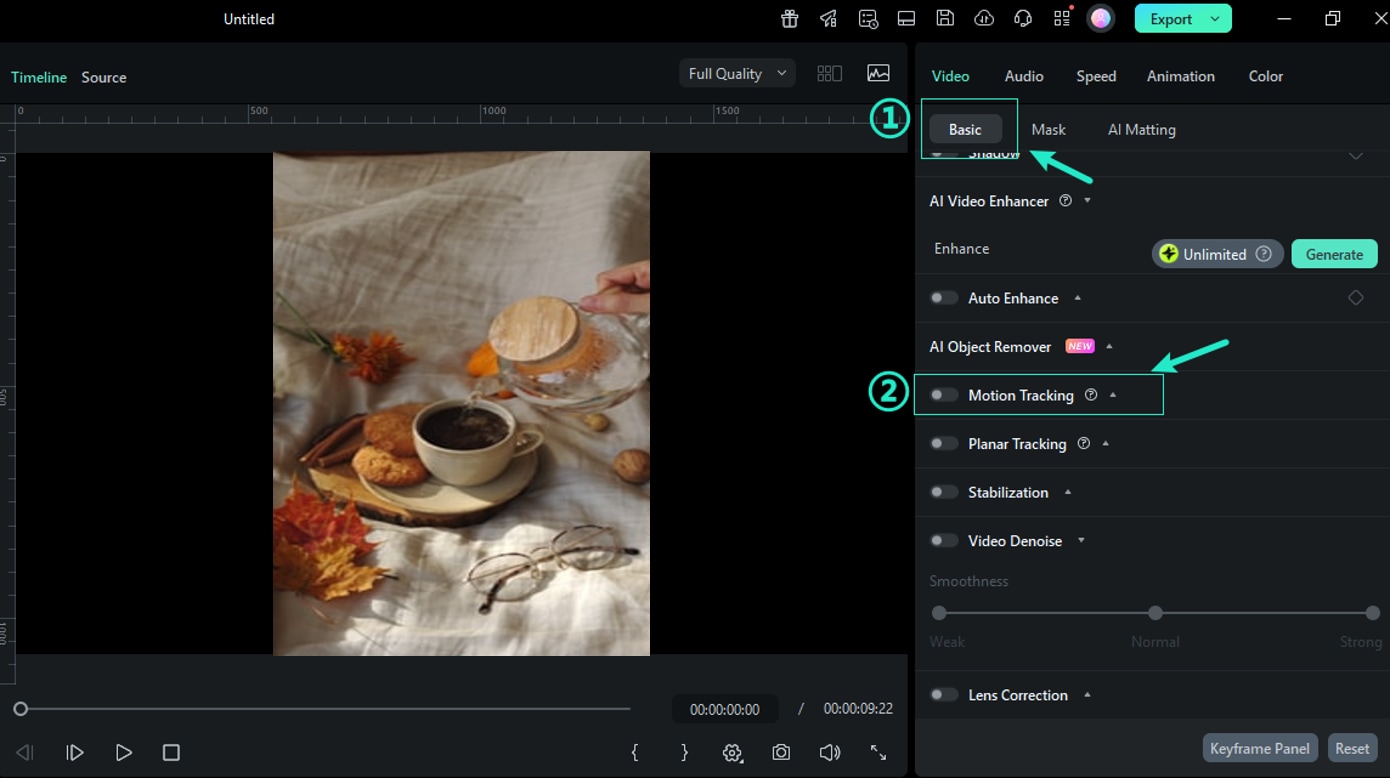Collapse the Video Denoise section arrow
This screenshot has width=1390, height=778.
[1081, 541]
